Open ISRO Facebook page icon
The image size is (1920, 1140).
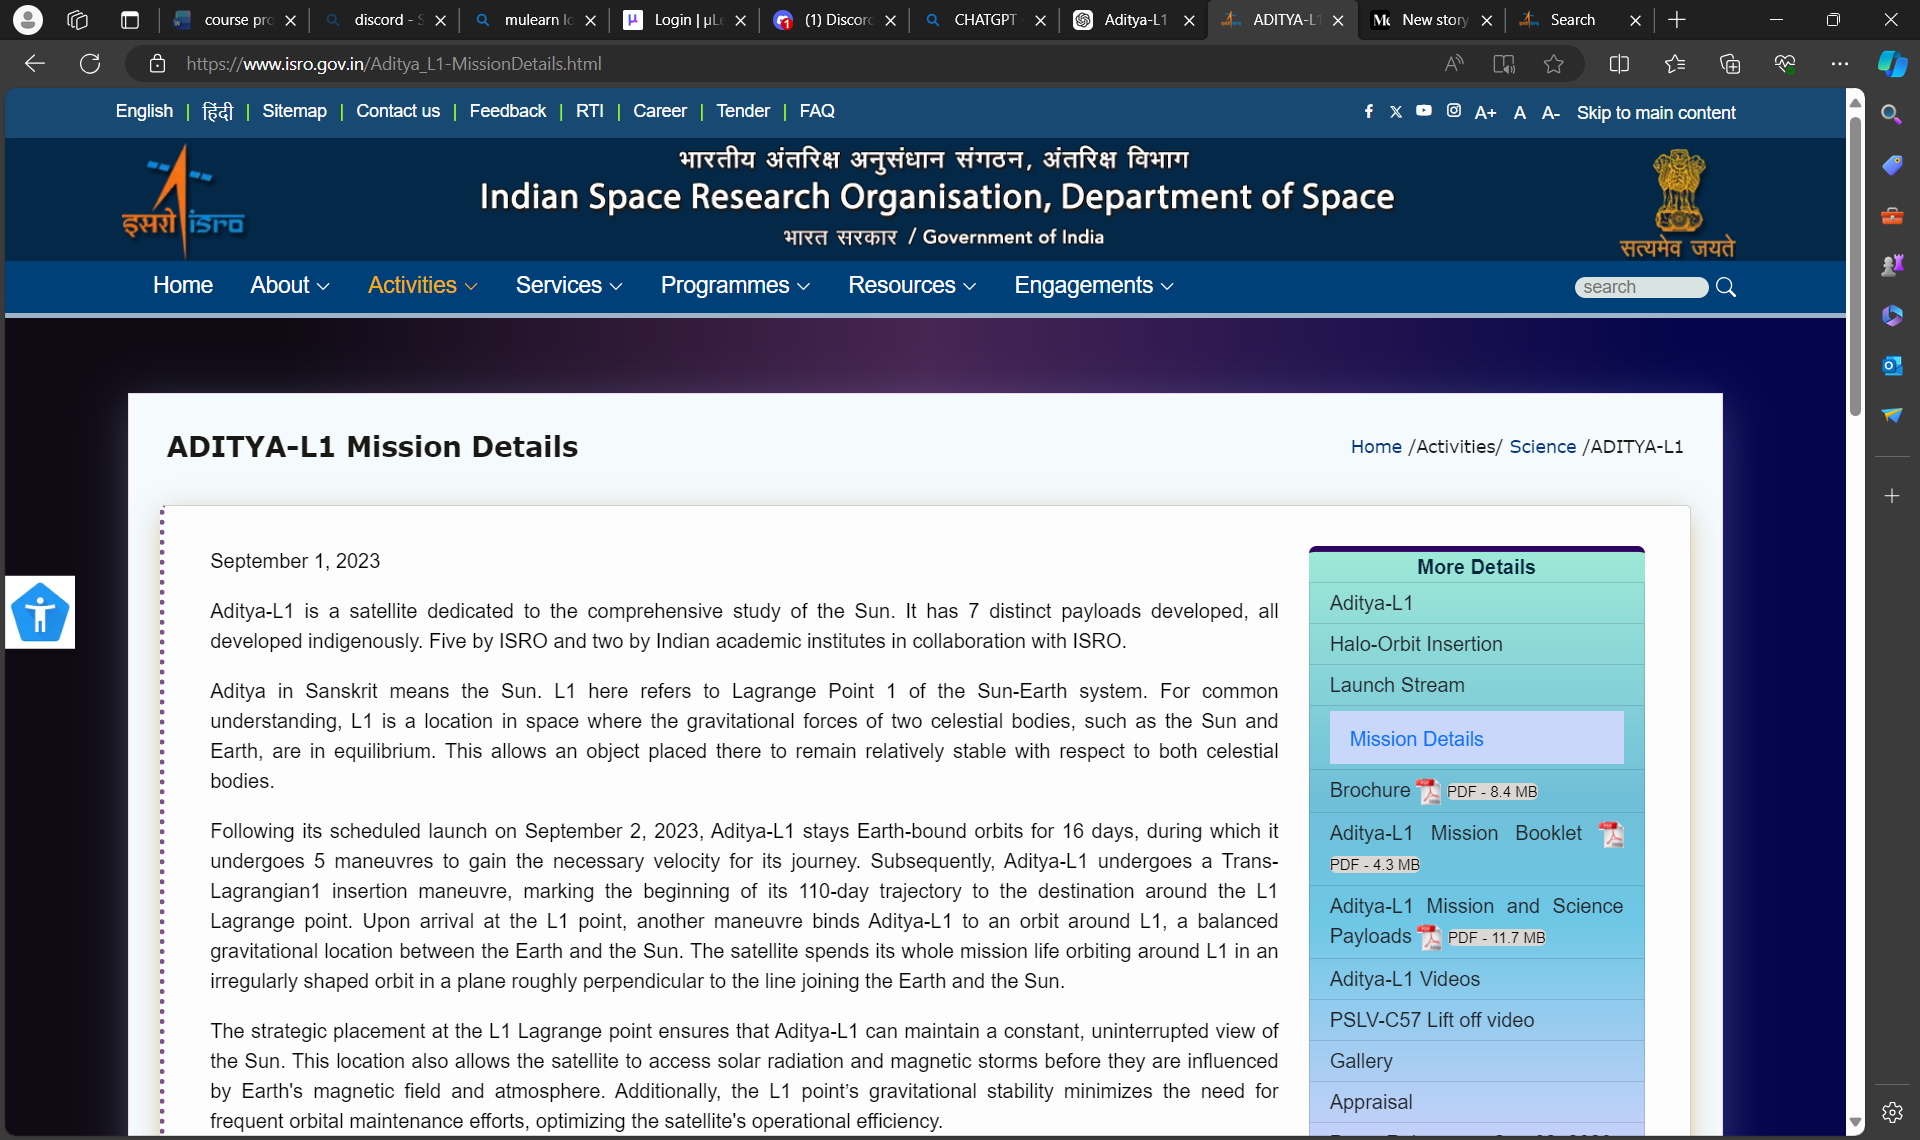coord(1369,111)
